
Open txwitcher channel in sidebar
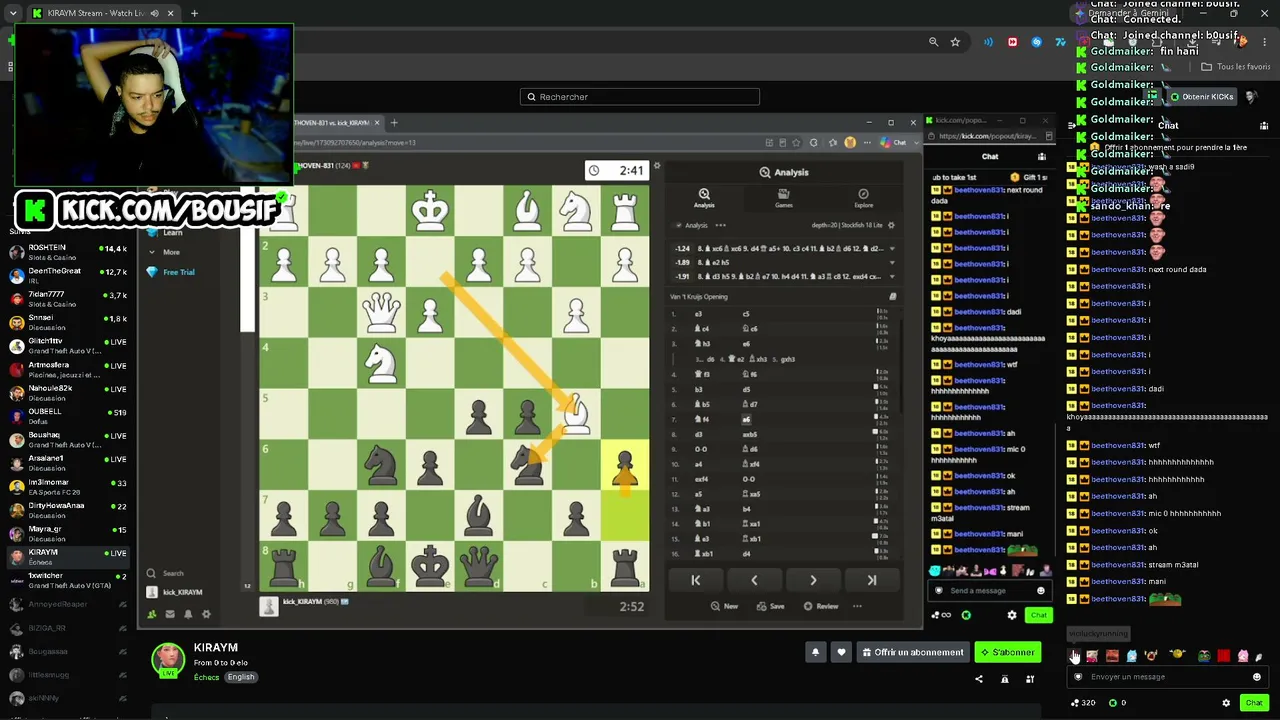point(68,580)
